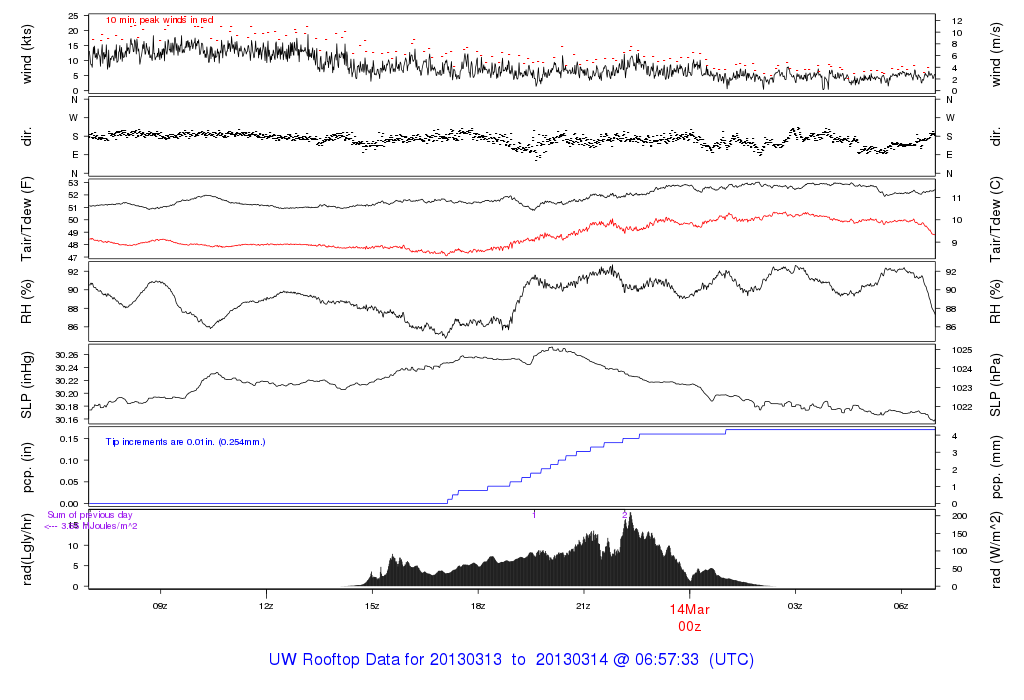Viewport: 1024px width, 700px height.
Task: Click the 1022 hPa tick value
Action: click(962, 407)
